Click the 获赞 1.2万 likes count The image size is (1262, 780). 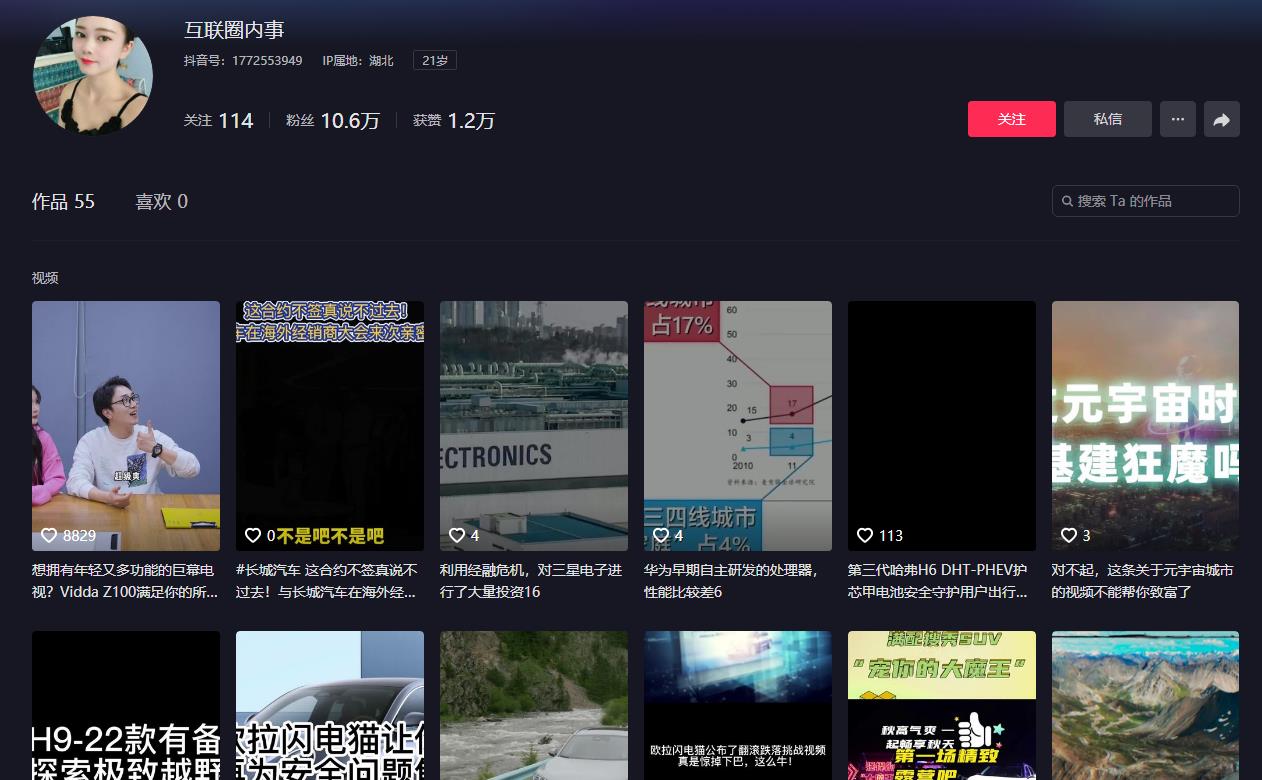pyautogui.click(x=454, y=120)
